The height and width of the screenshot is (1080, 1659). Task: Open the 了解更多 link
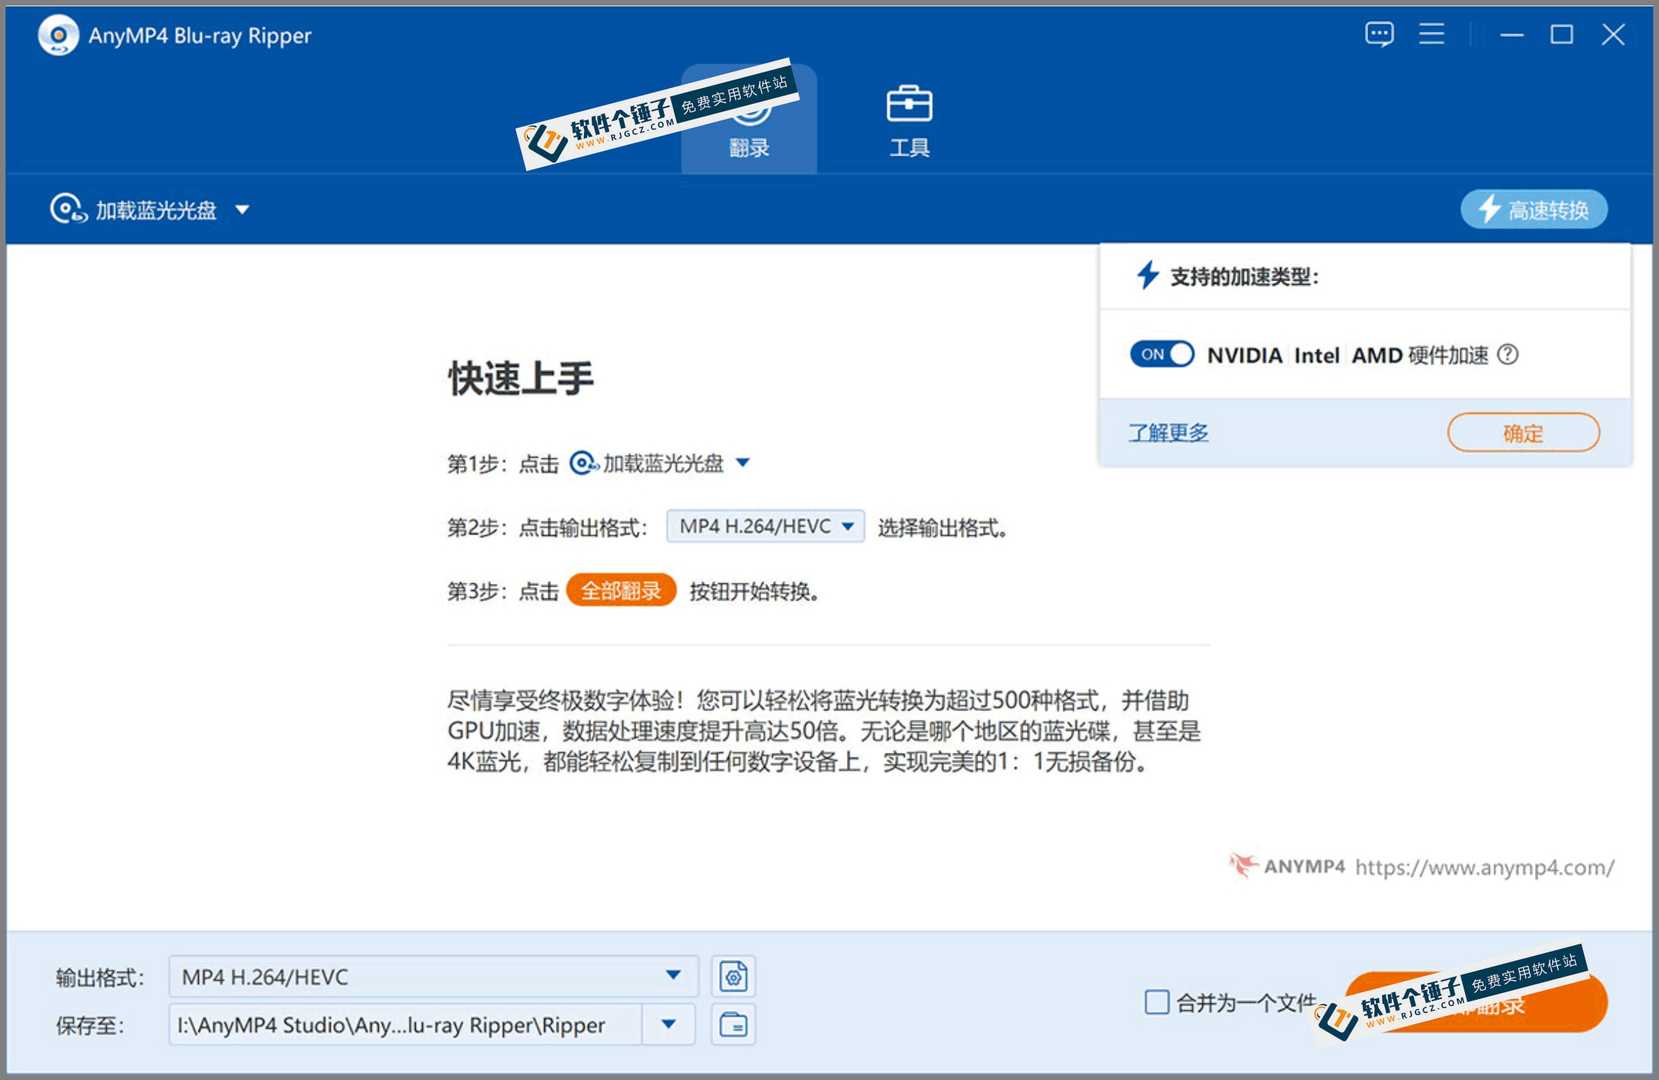coord(1168,432)
